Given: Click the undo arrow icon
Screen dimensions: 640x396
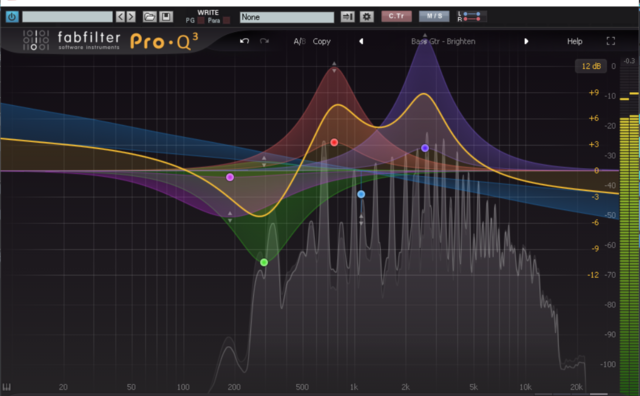Looking at the screenshot, I should tap(244, 41).
